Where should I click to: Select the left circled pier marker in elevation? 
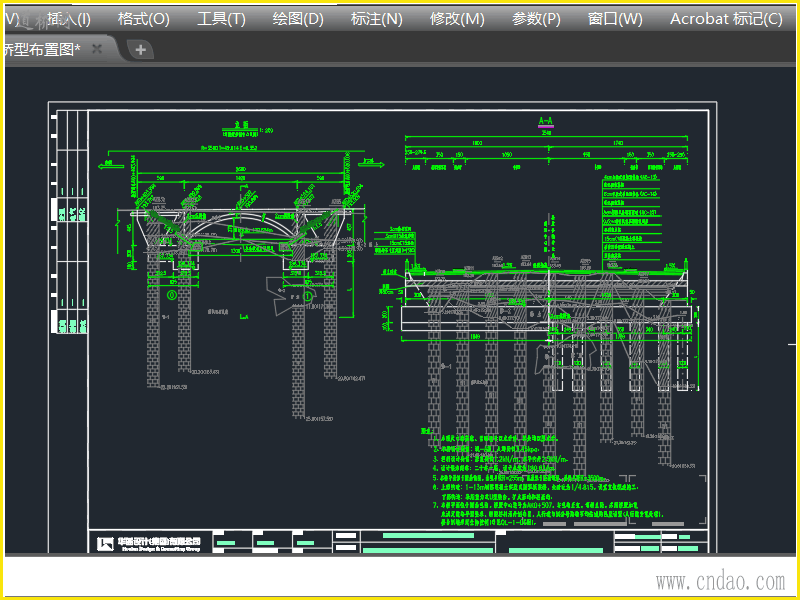tap(171, 295)
